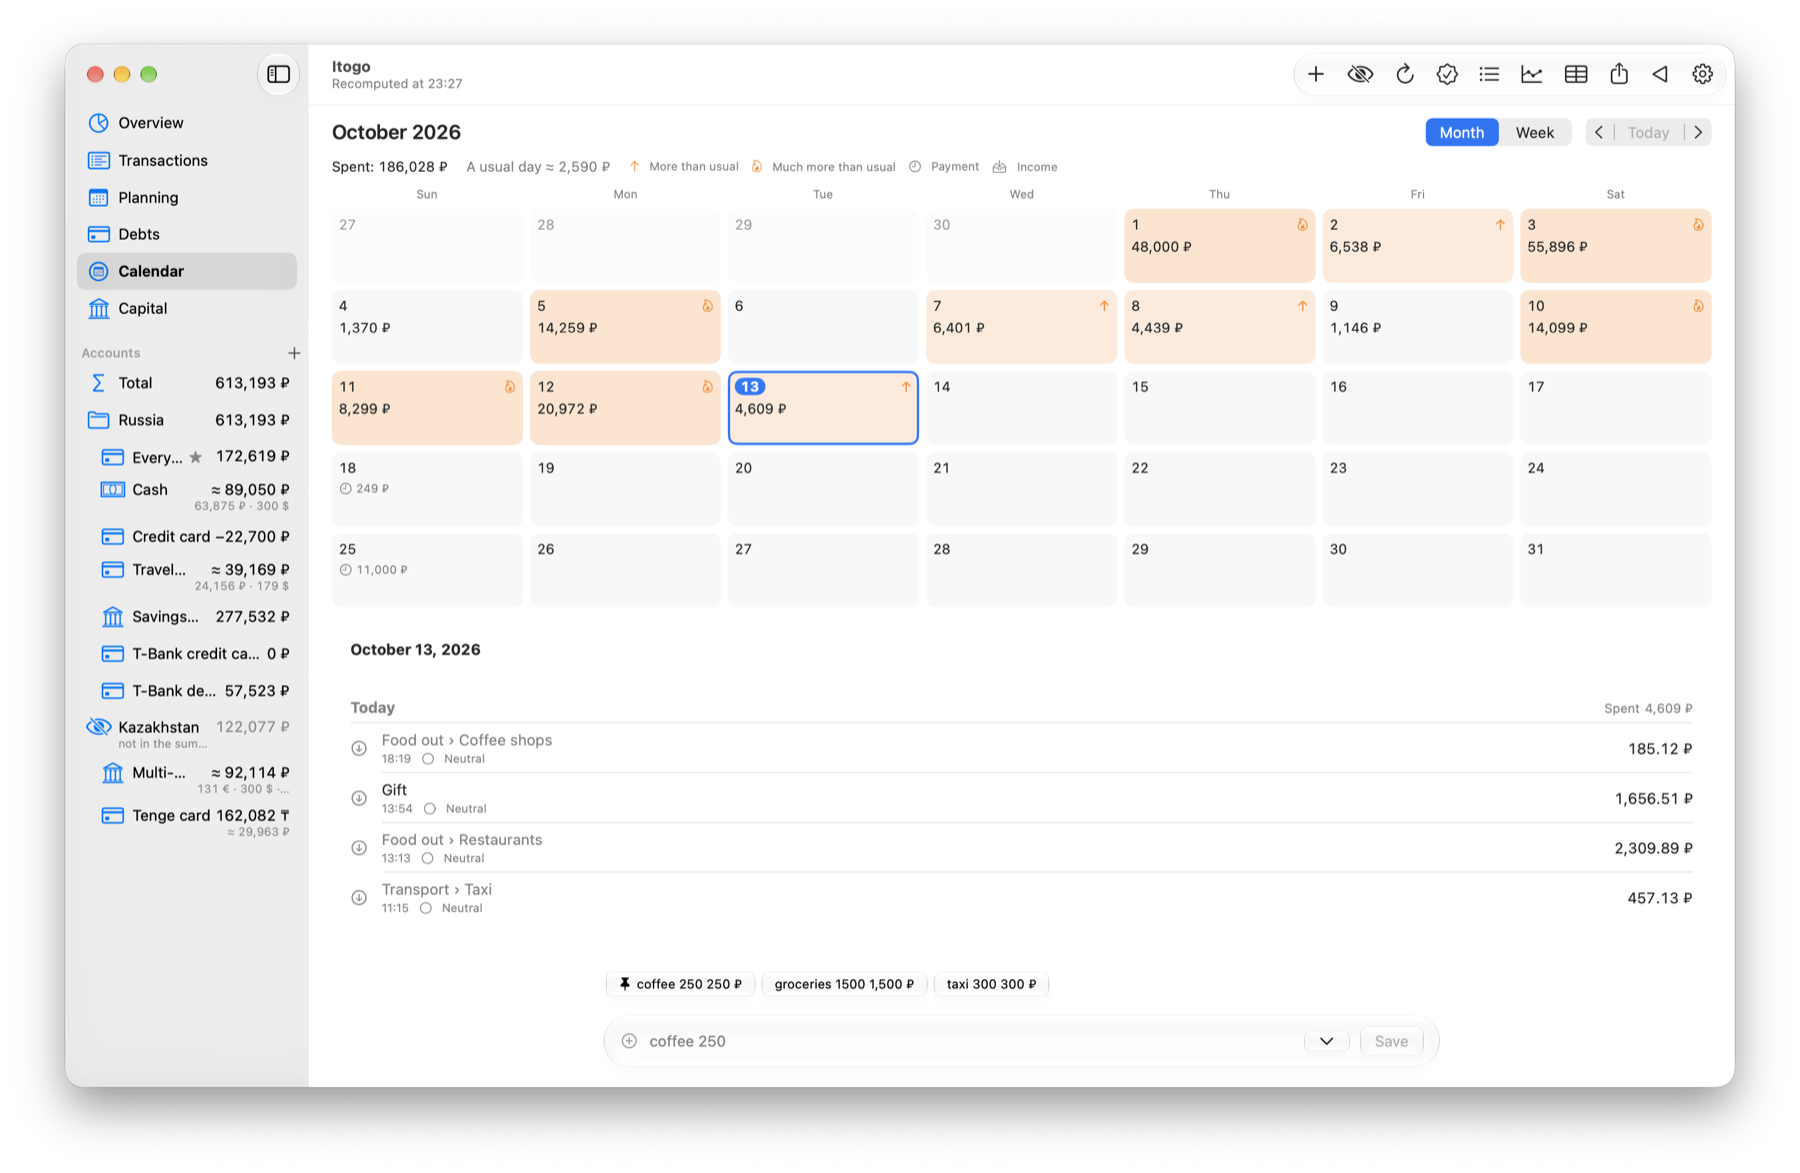The image size is (1800, 1173).
Task: Focus the quick-entry field reading coffee 250
Action: click(970, 1041)
